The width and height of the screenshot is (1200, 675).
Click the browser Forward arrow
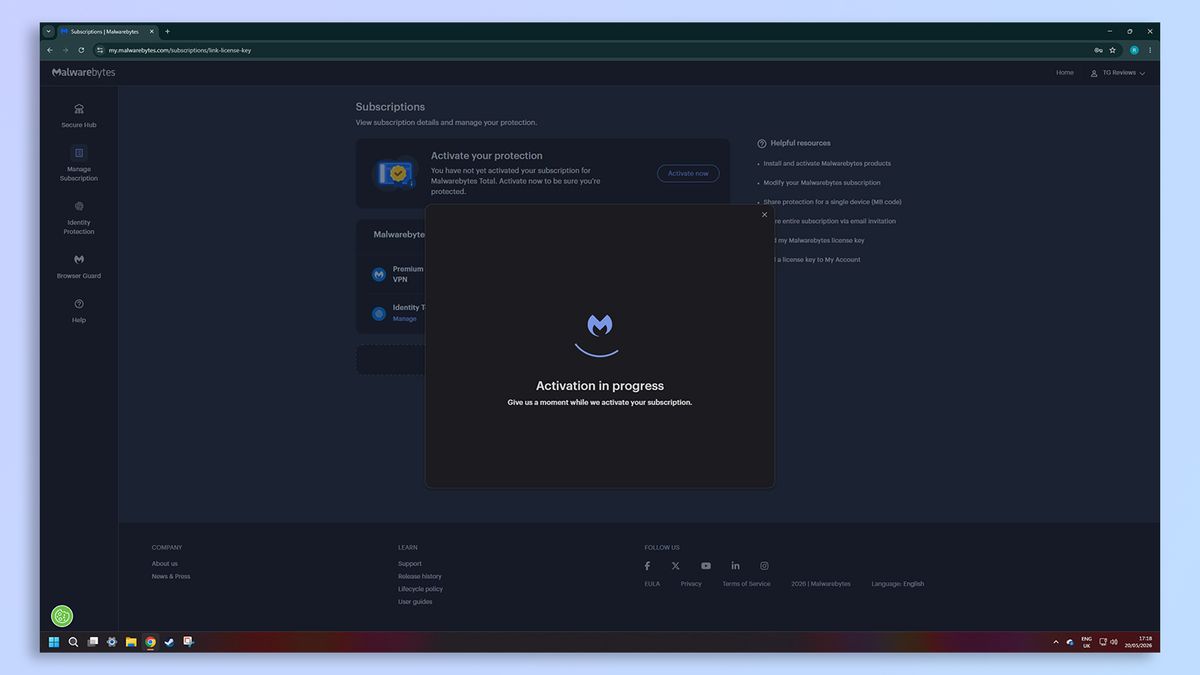tap(65, 50)
